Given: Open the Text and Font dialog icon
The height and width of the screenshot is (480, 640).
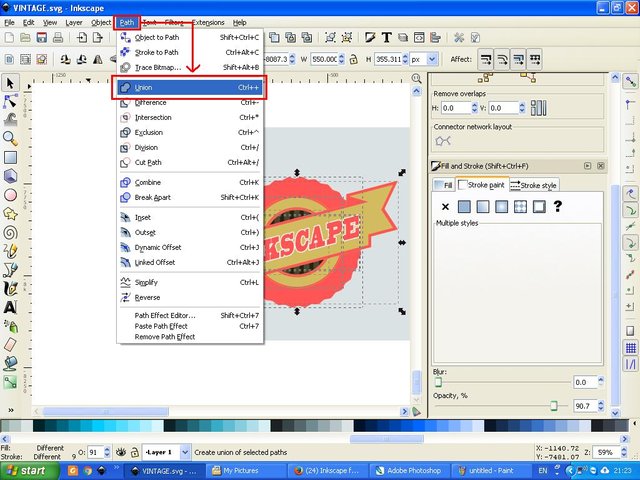Looking at the screenshot, I should coord(386,38).
